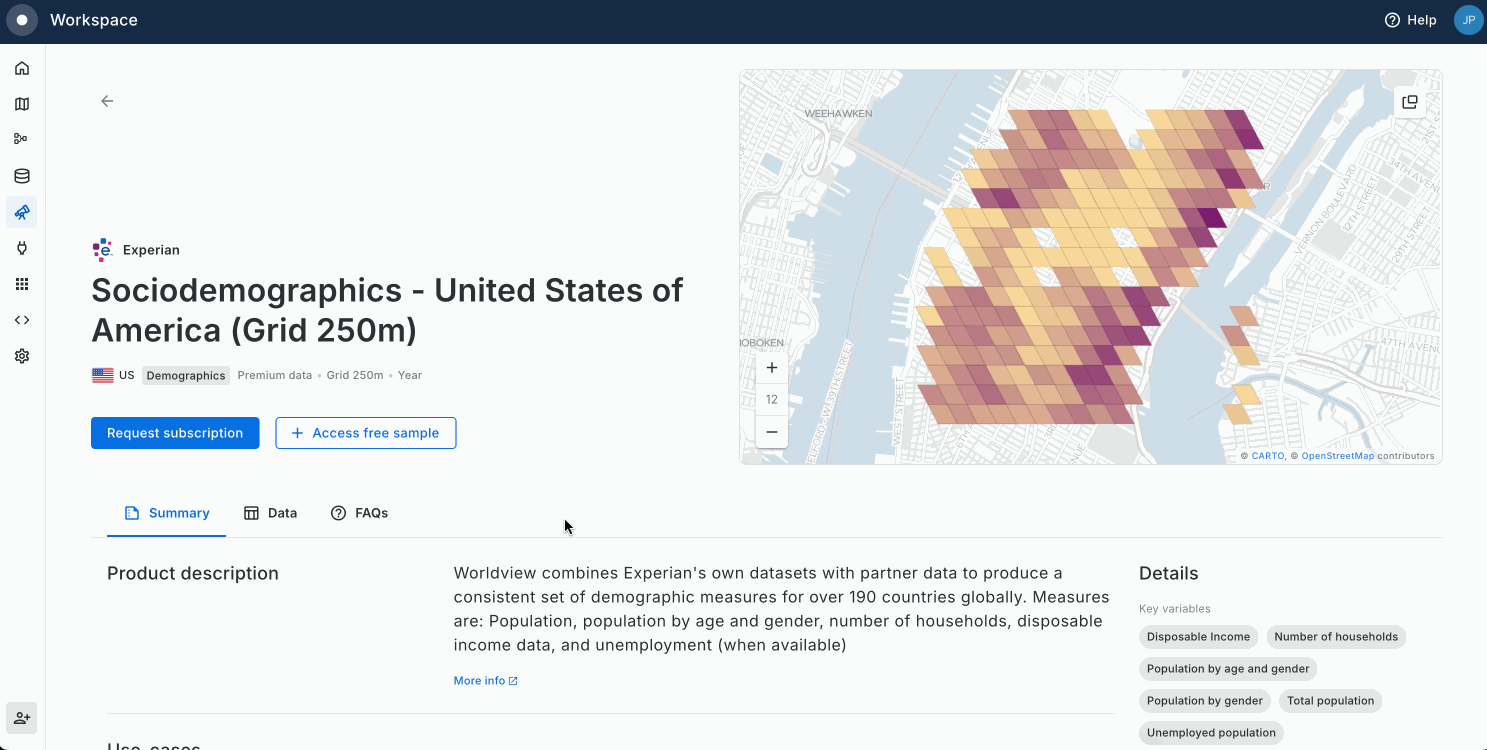The width and height of the screenshot is (1487, 750).
Task: Open the Maps icon in sidebar
Action: pos(22,104)
